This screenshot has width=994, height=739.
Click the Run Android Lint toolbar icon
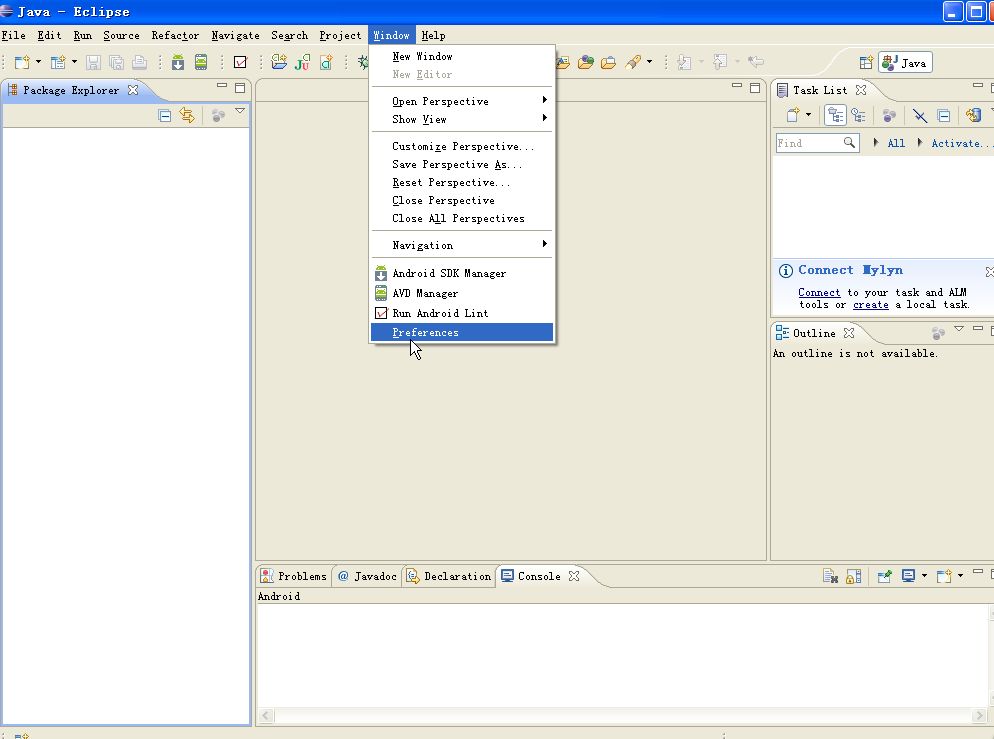tap(240, 62)
